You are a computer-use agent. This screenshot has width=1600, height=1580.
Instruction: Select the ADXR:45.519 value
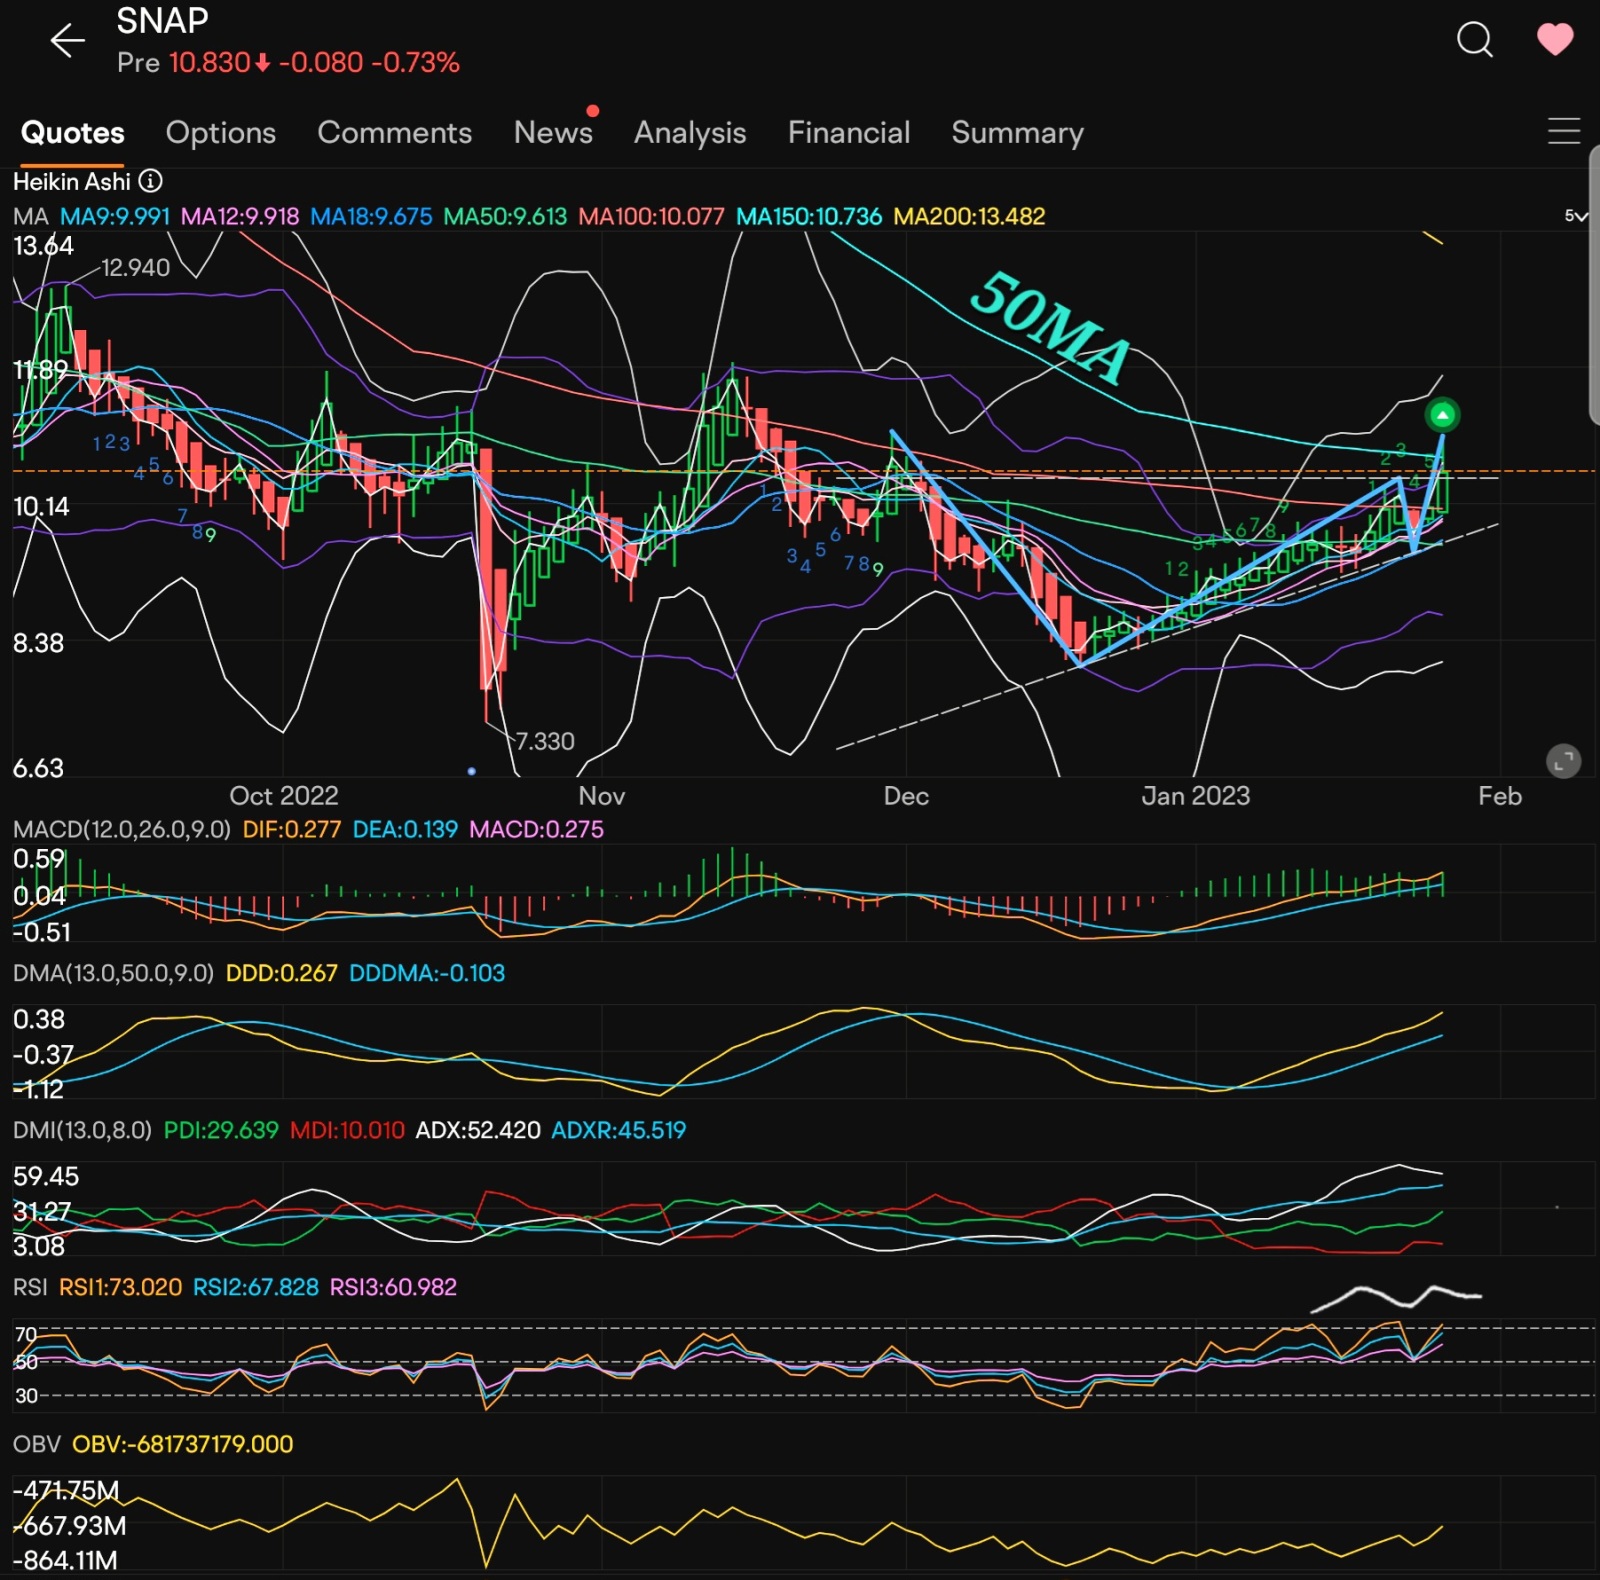pyautogui.click(x=619, y=1131)
